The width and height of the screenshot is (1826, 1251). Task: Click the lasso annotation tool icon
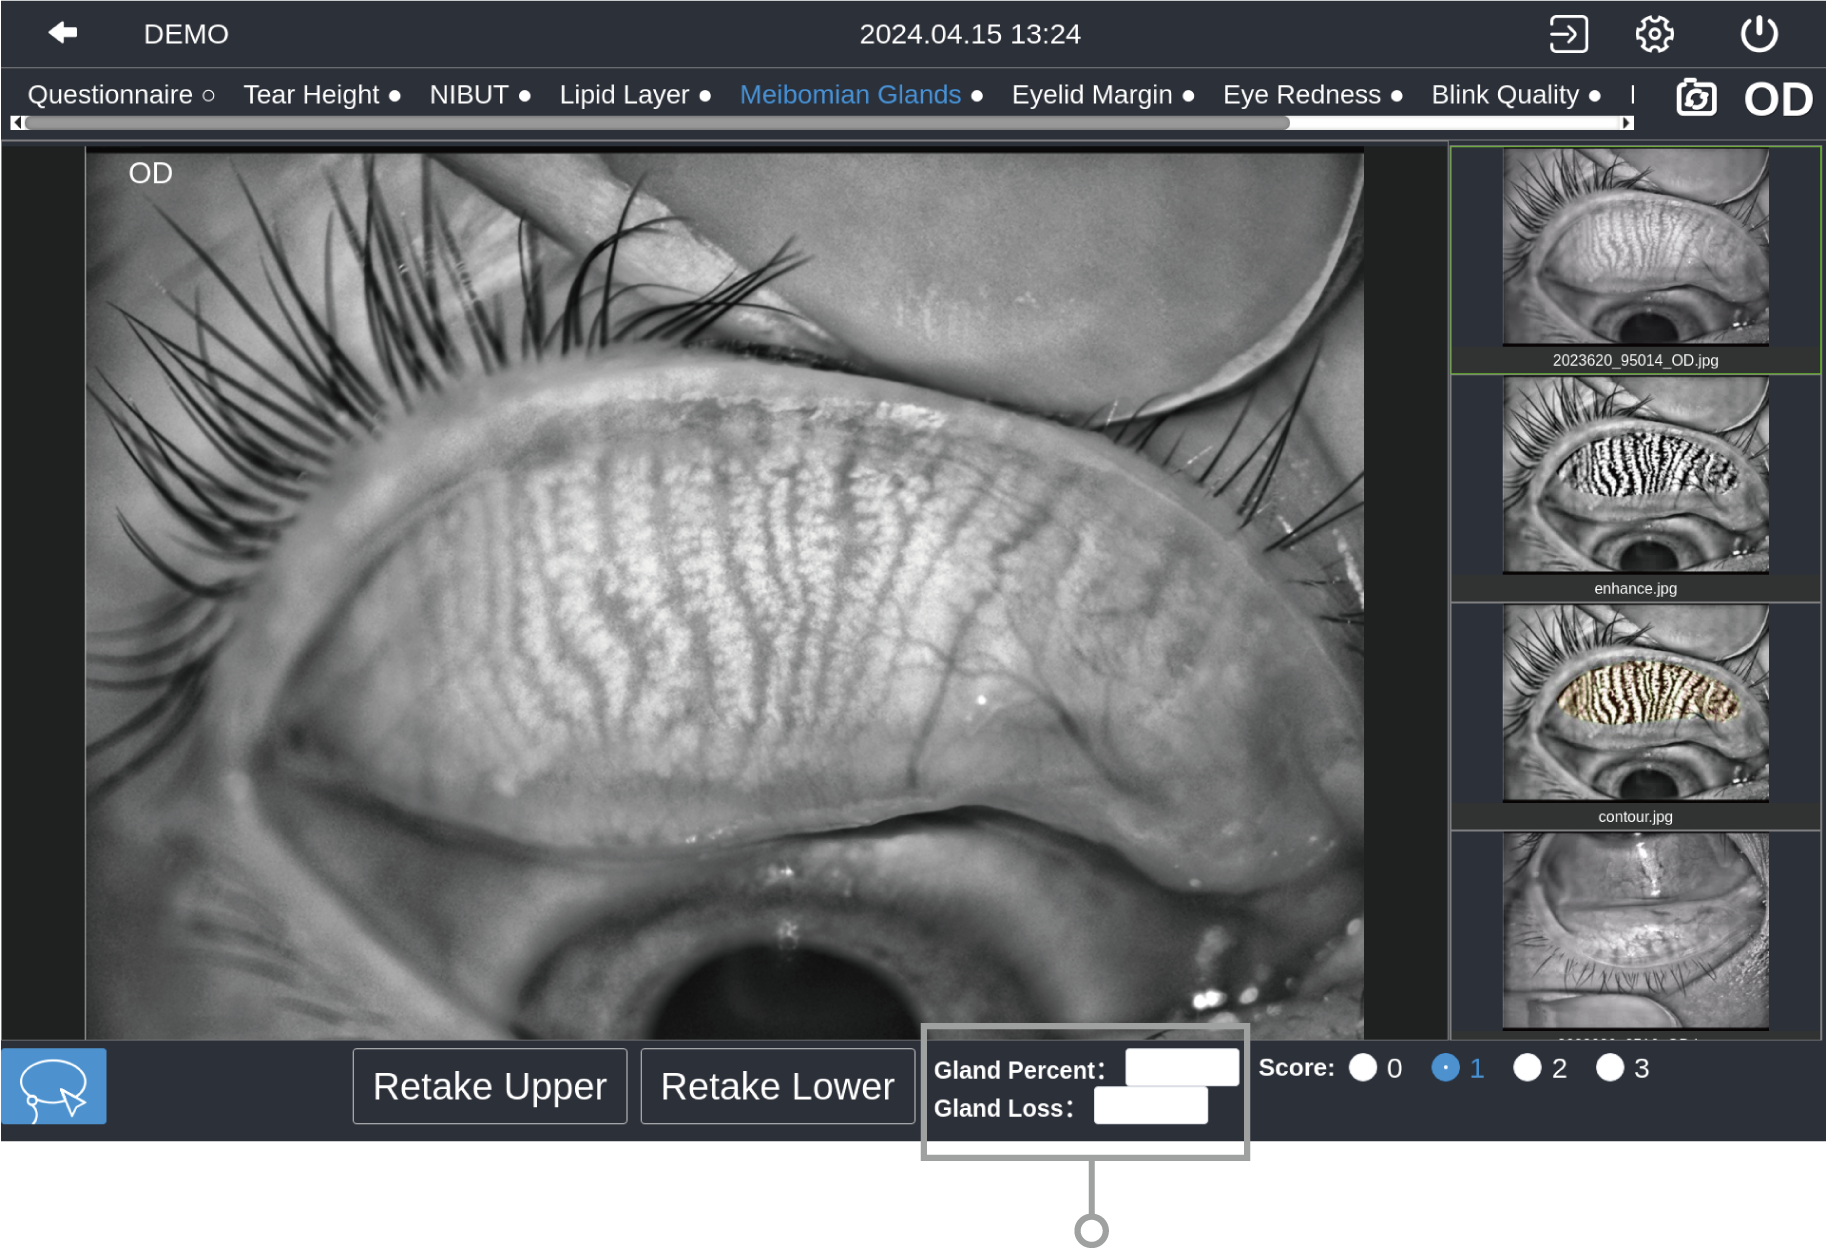coord(54,1086)
